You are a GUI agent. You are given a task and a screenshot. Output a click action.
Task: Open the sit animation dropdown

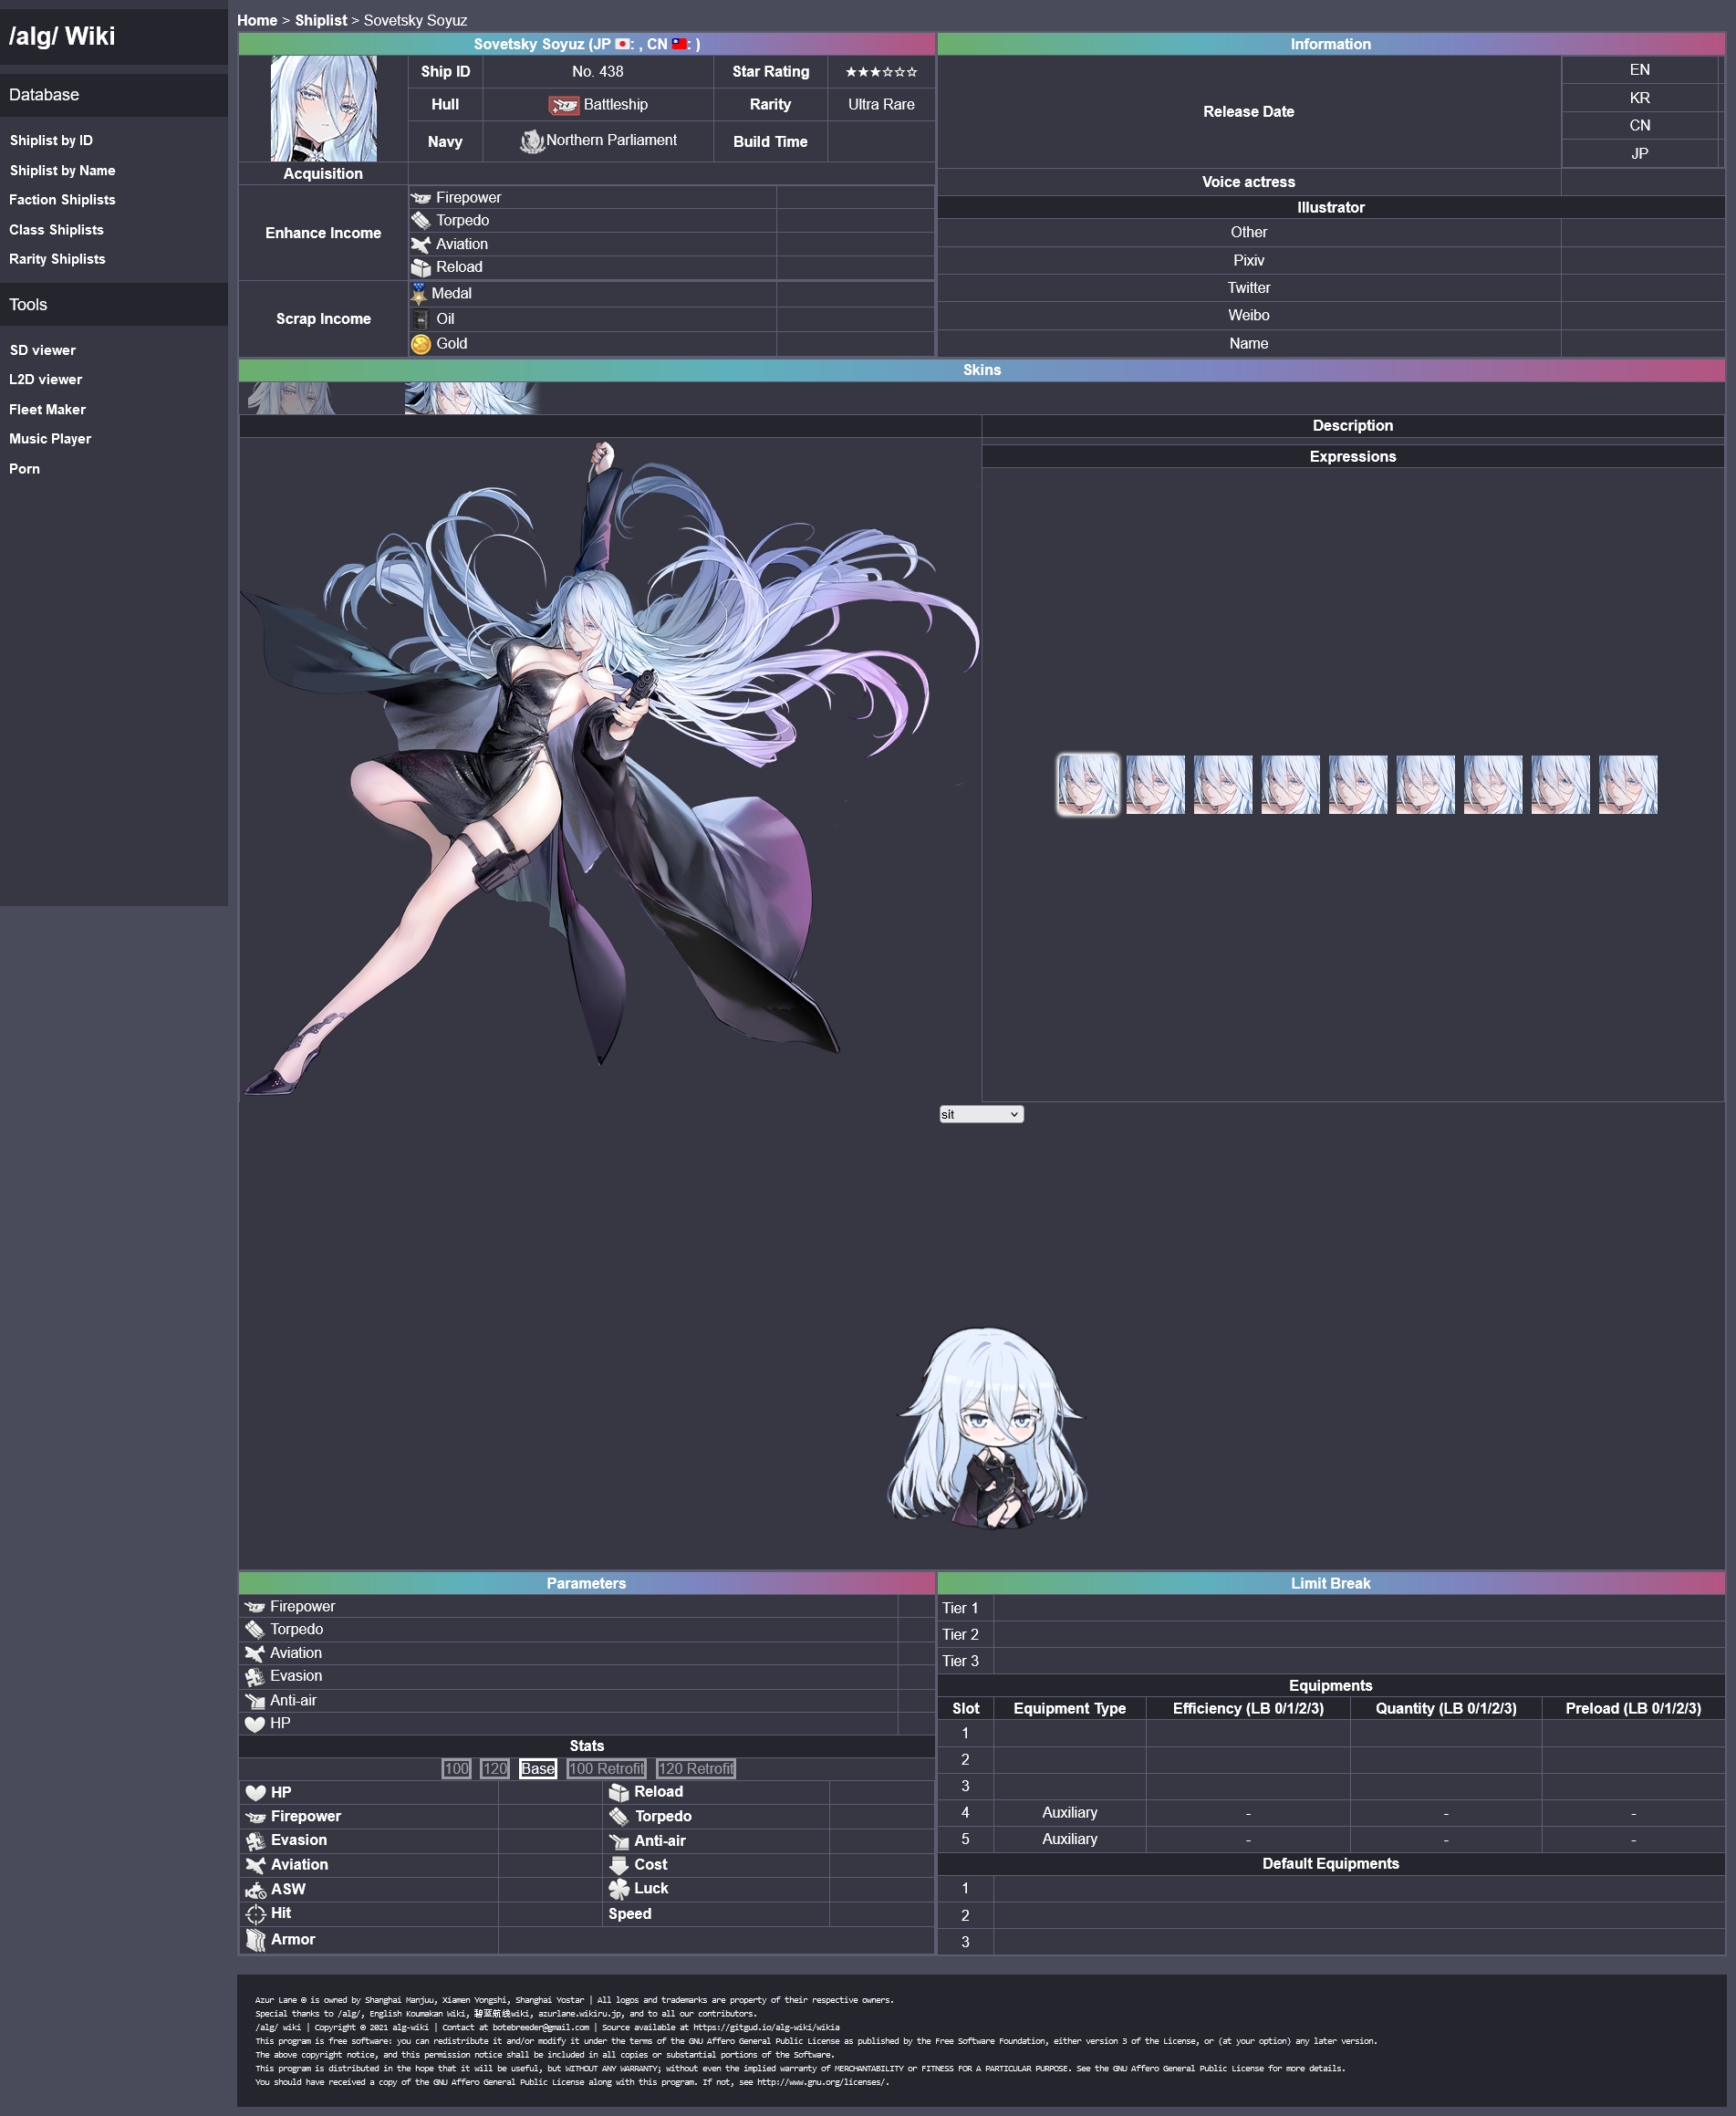pyautogui.click(x=980, y=1114)
